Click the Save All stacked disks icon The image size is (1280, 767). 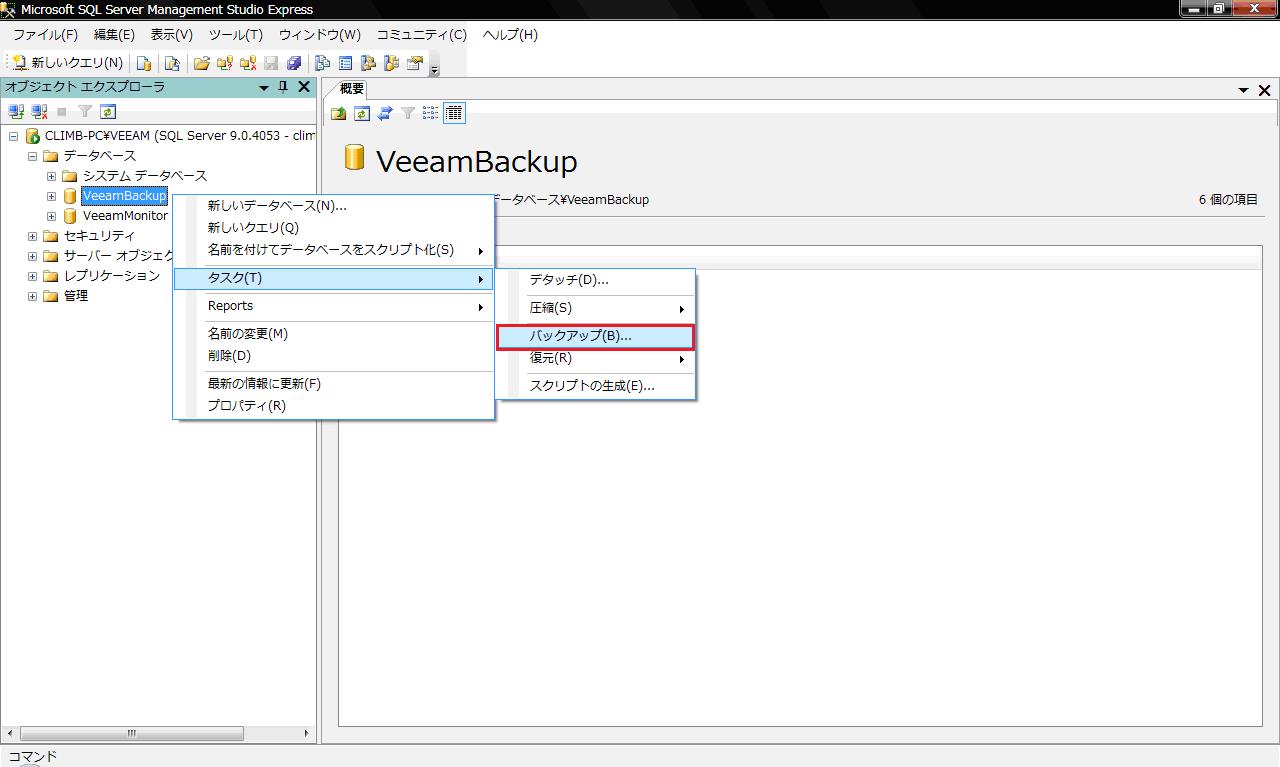[x=293, y=63]
